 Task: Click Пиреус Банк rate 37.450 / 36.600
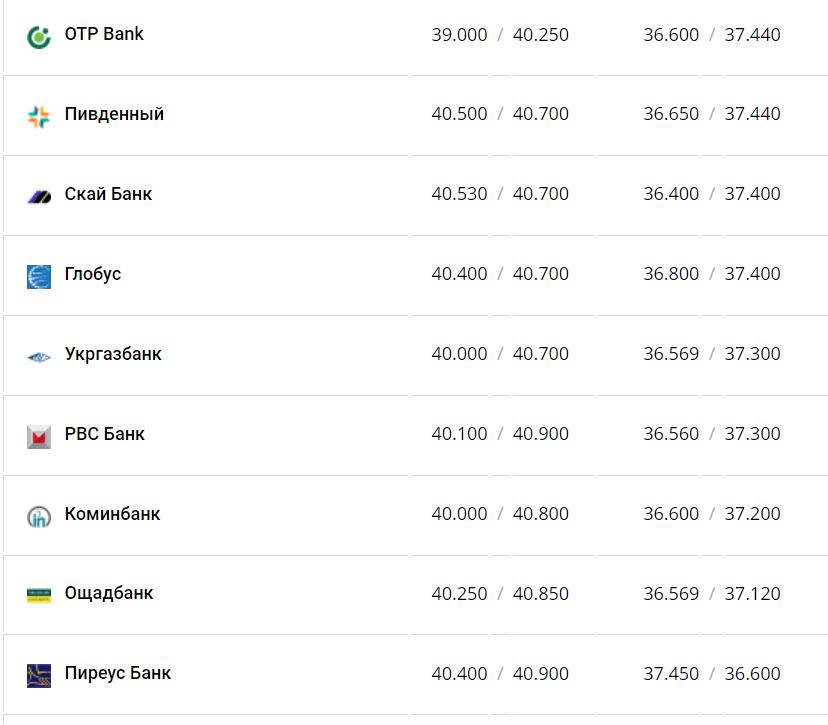pos(711,674)
